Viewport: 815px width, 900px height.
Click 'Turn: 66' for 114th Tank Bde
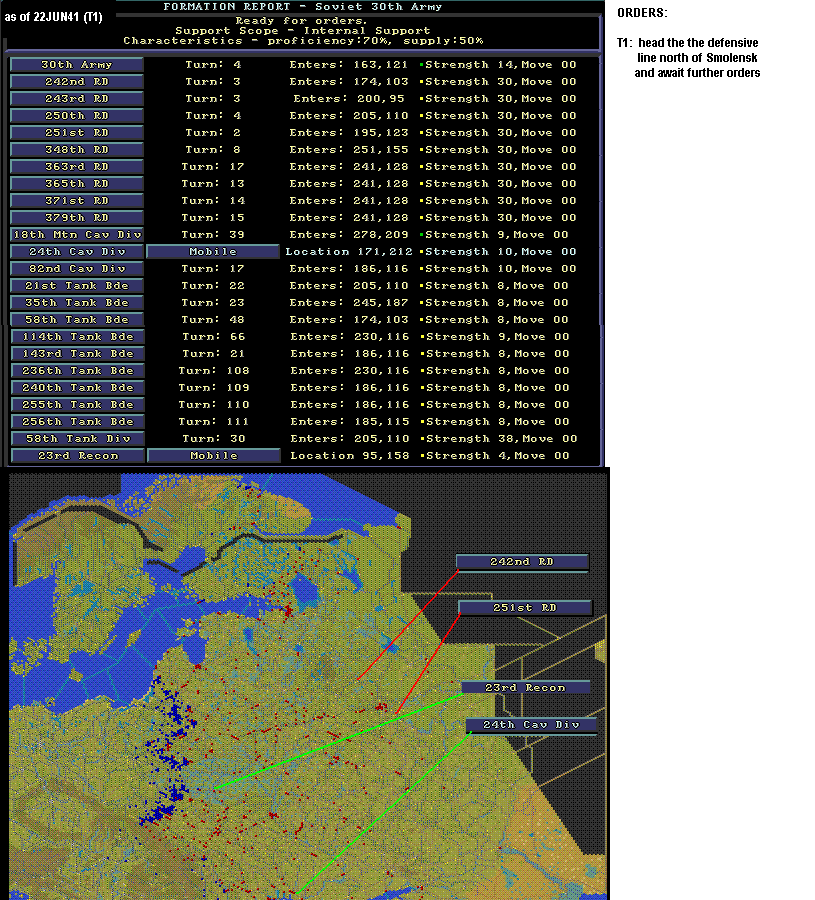click(214, 337)
